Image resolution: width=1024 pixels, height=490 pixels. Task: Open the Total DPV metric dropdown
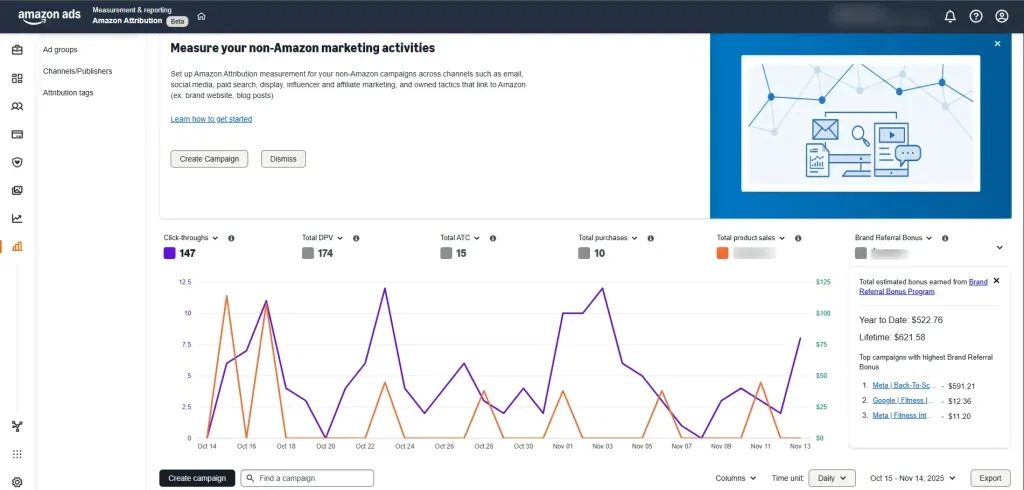[323, 238]
